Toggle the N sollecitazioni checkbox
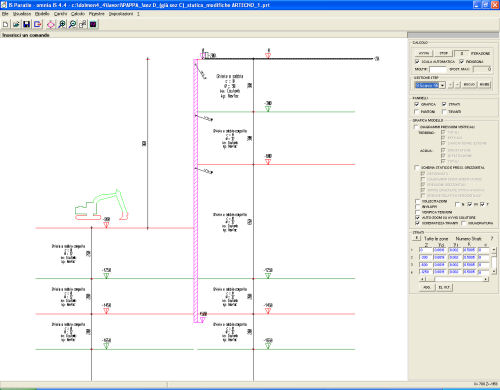 pyautogui.click(x=457, y=204)
